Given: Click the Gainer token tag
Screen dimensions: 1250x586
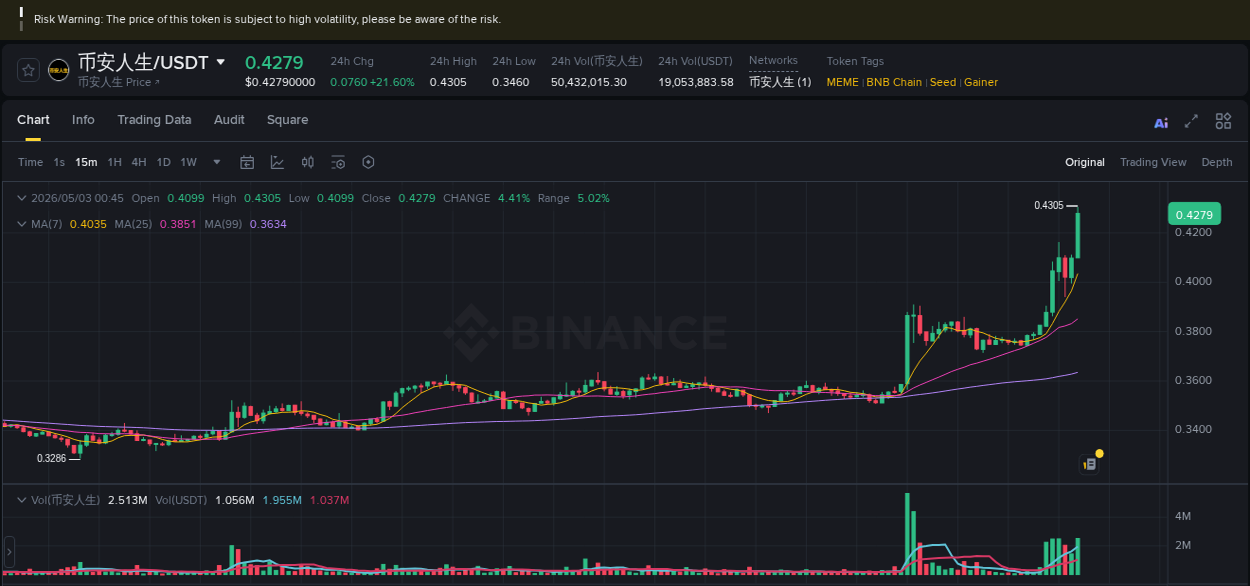Looking at the screenshot, I should tap(981, 82).
